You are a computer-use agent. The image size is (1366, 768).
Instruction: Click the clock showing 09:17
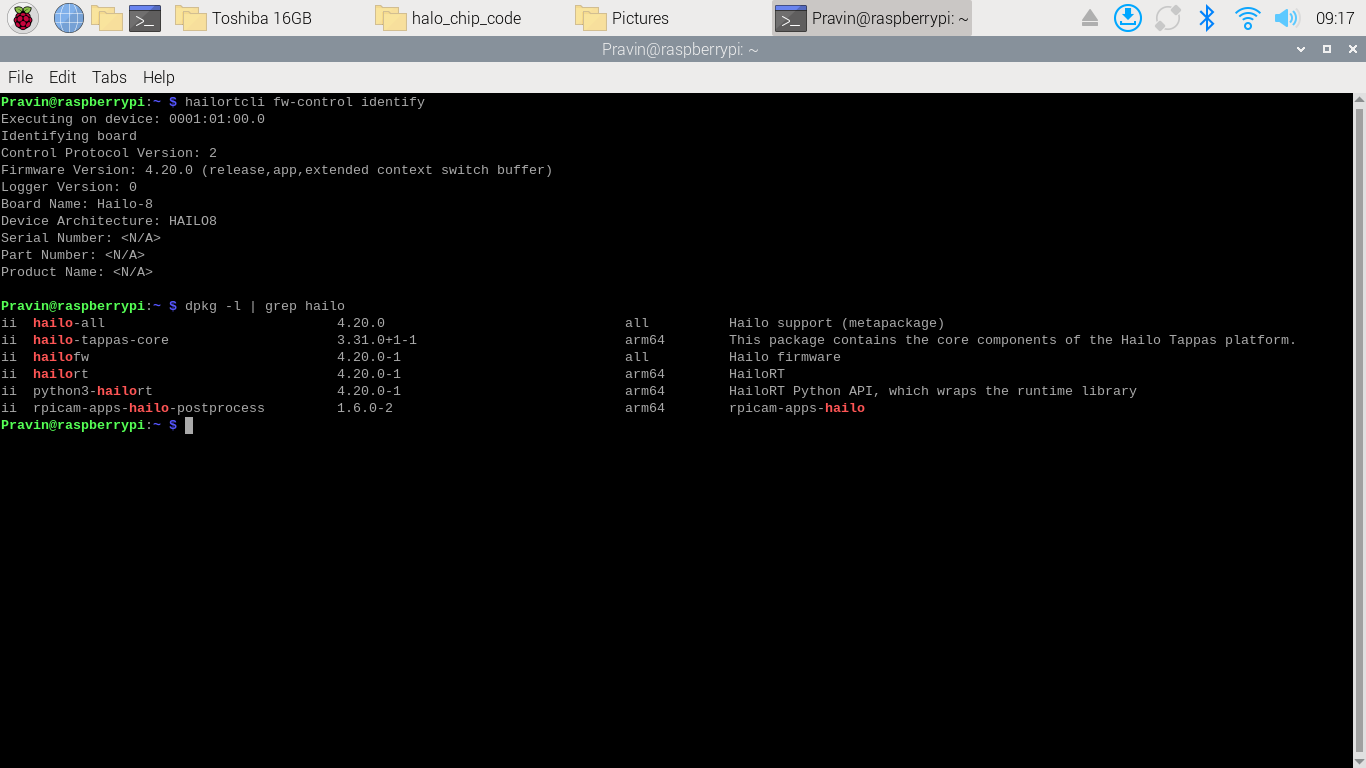click(1335, 18)
